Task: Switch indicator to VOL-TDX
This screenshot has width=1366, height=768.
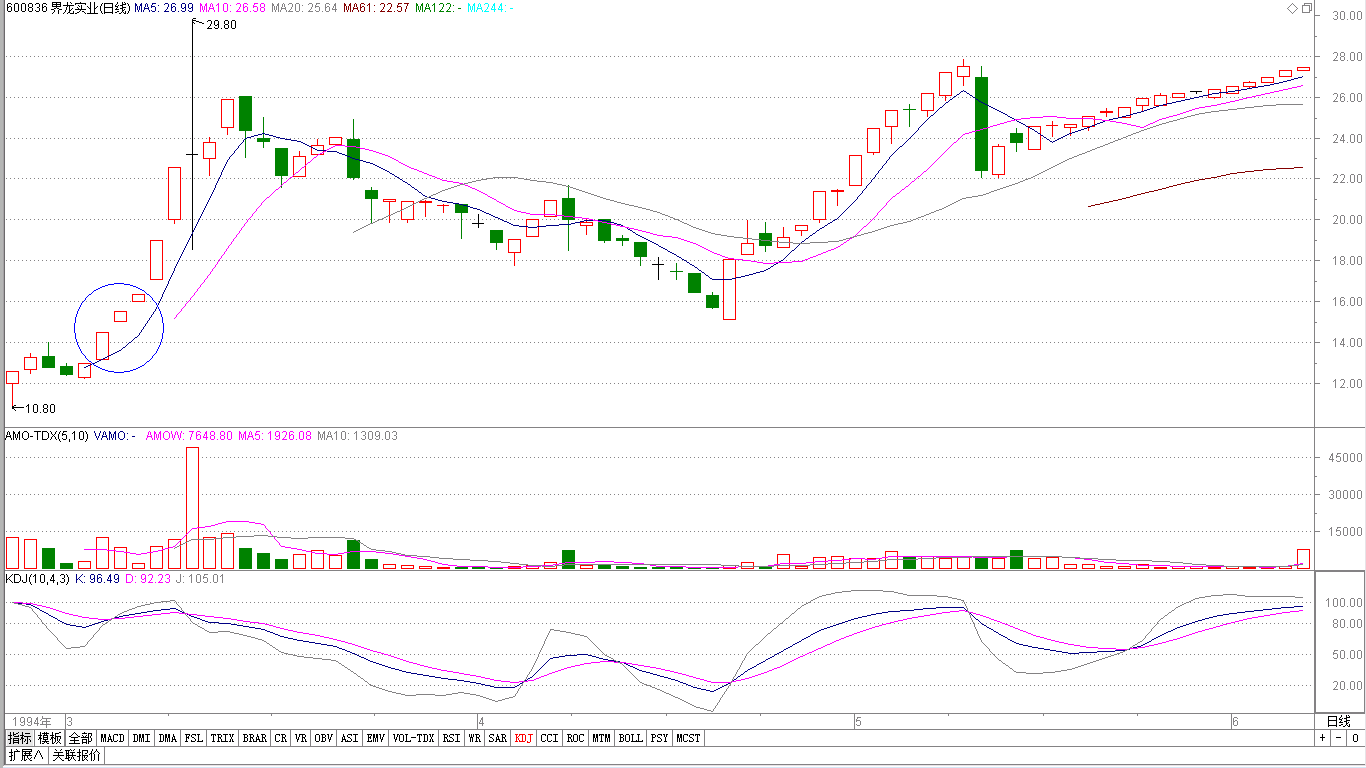Action: [x=413, y=738]
